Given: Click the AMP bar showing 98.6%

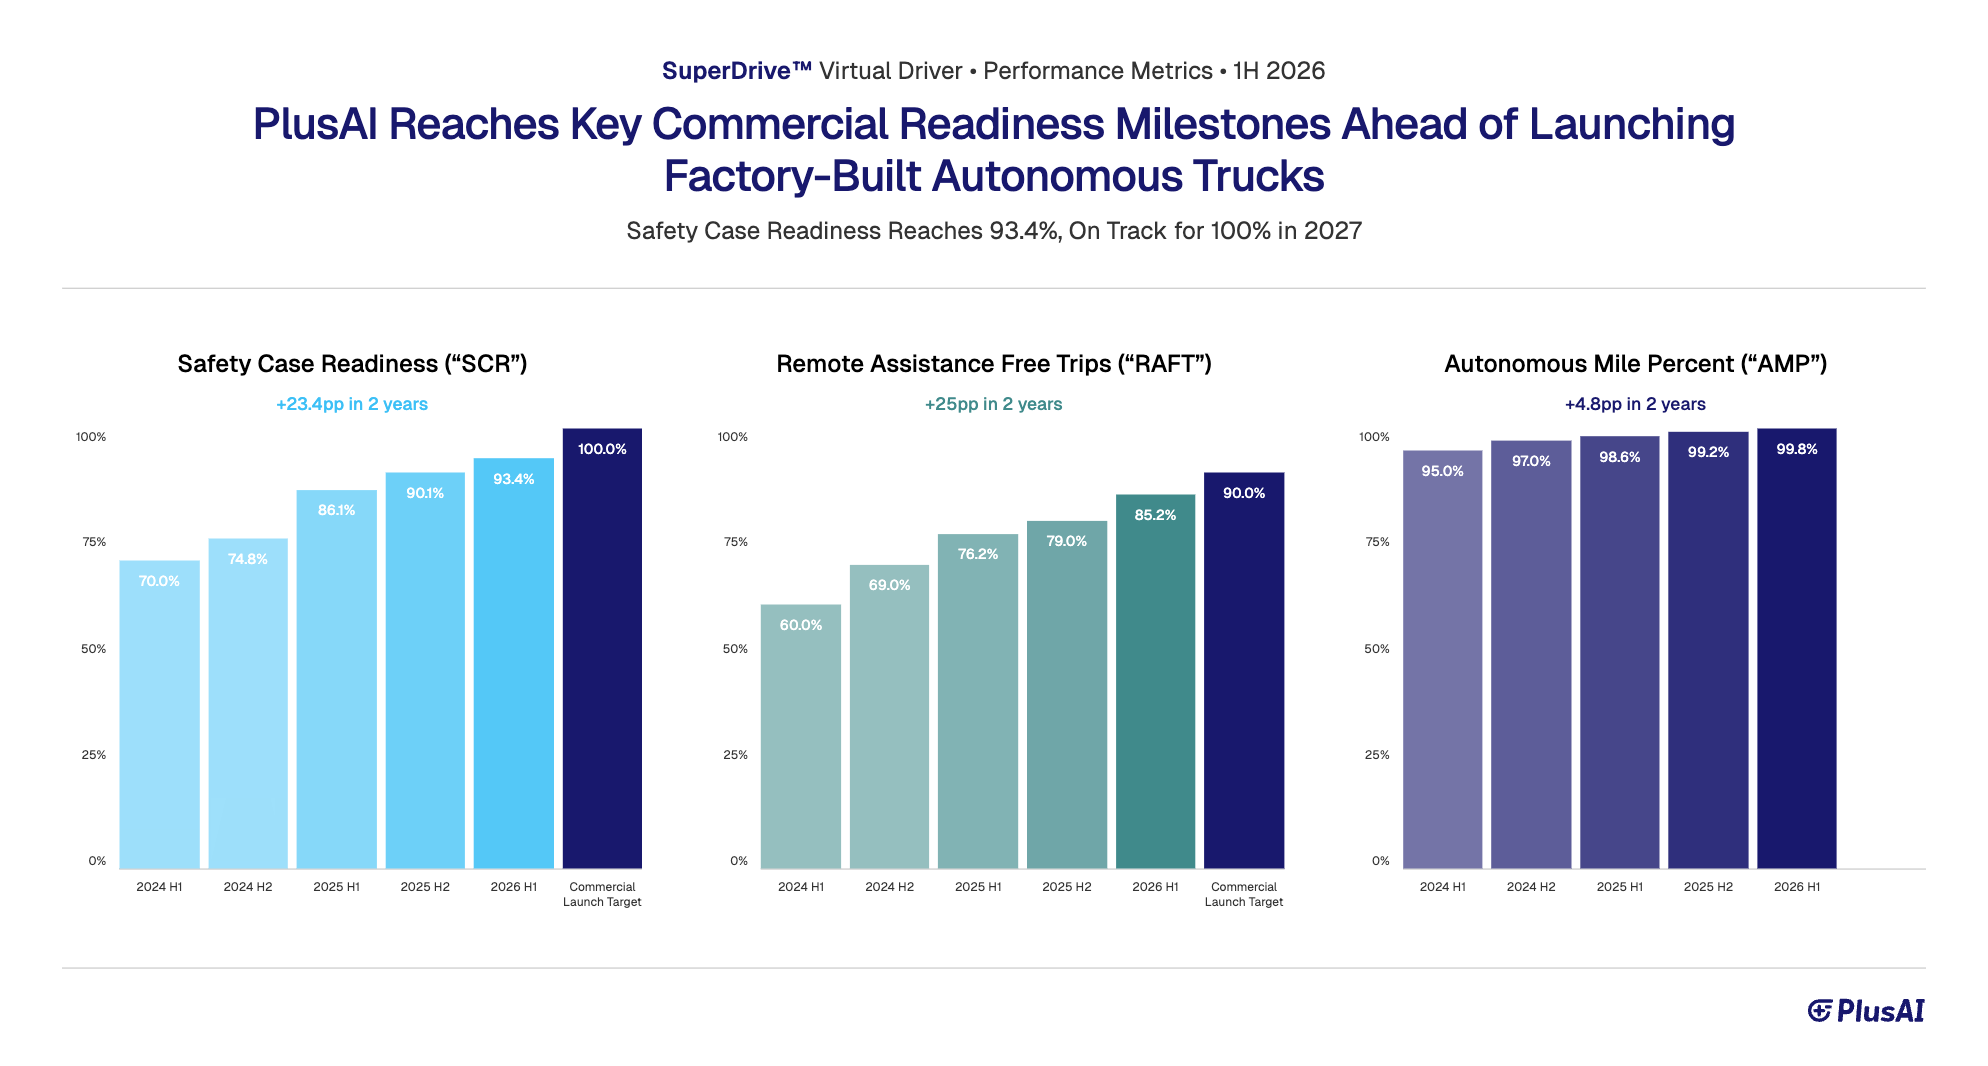Looking at the screenshot, I should (1620, 652).
